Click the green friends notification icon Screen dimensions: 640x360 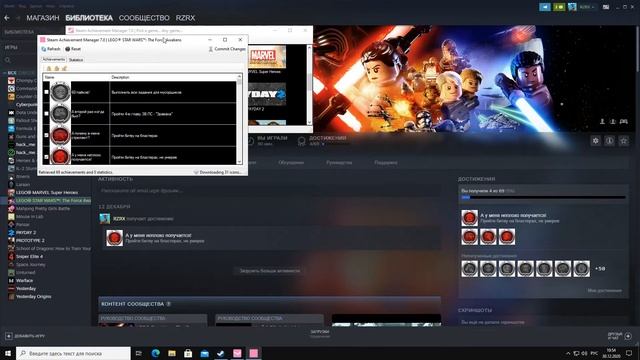tap(559, 7)
